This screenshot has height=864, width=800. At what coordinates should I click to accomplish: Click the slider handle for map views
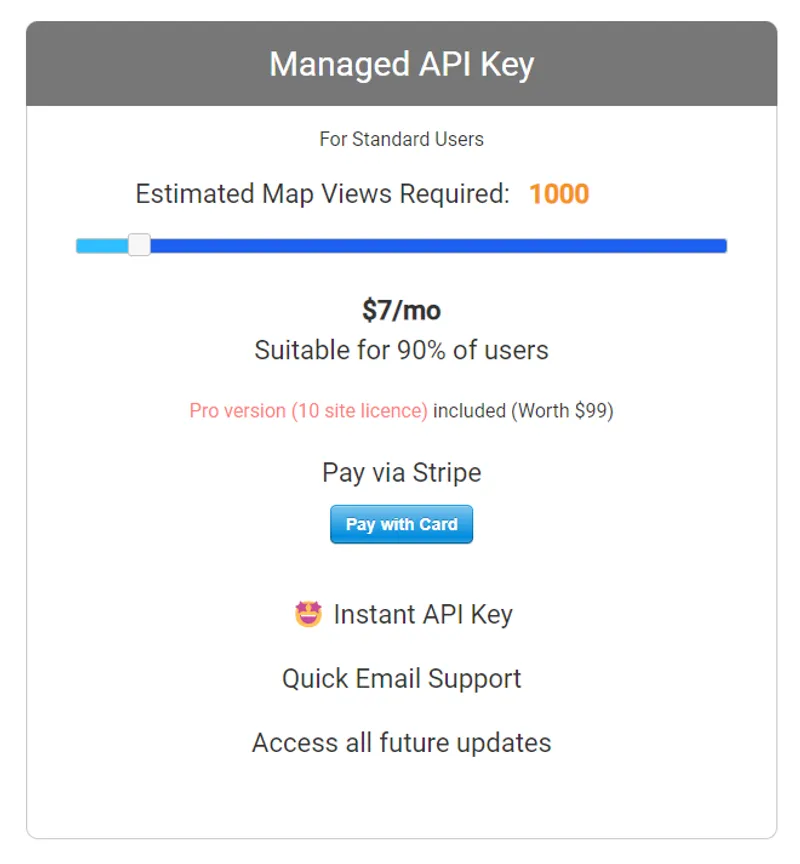tap(138, 243)
